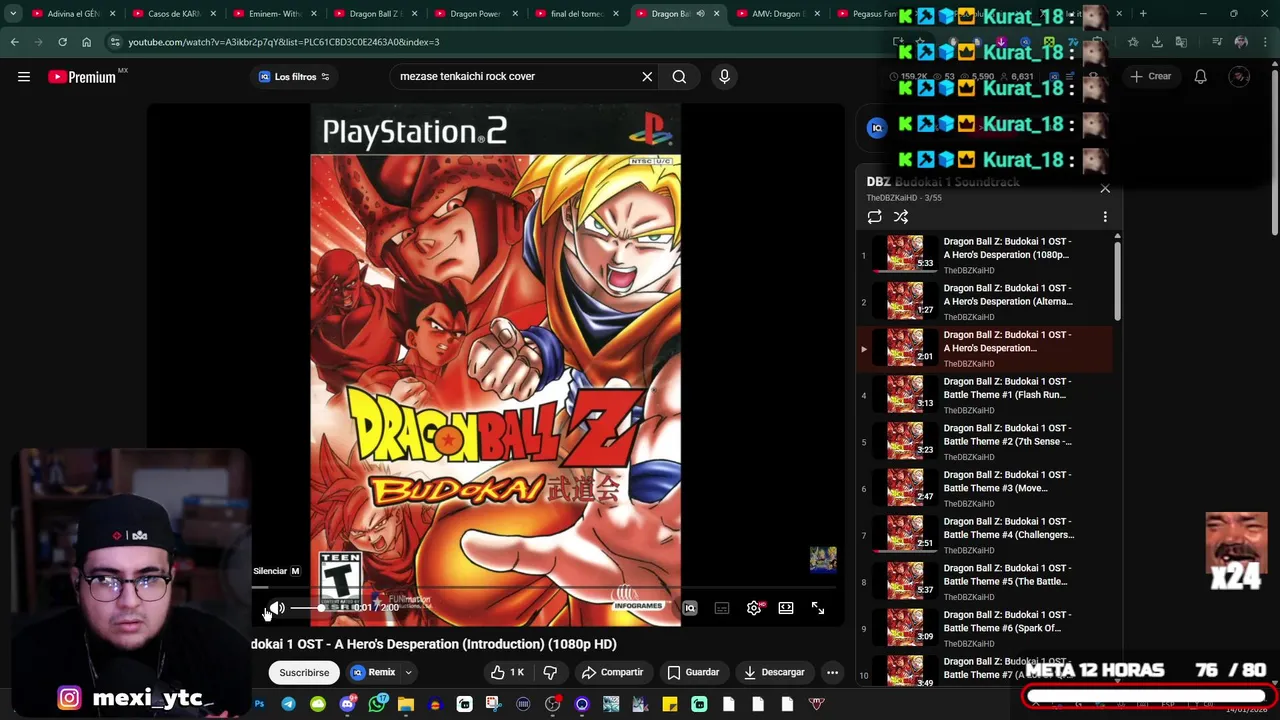The height and width of the screenshot is (720, 1280).
Task: Click the Remix button
Action: [372, 672]
